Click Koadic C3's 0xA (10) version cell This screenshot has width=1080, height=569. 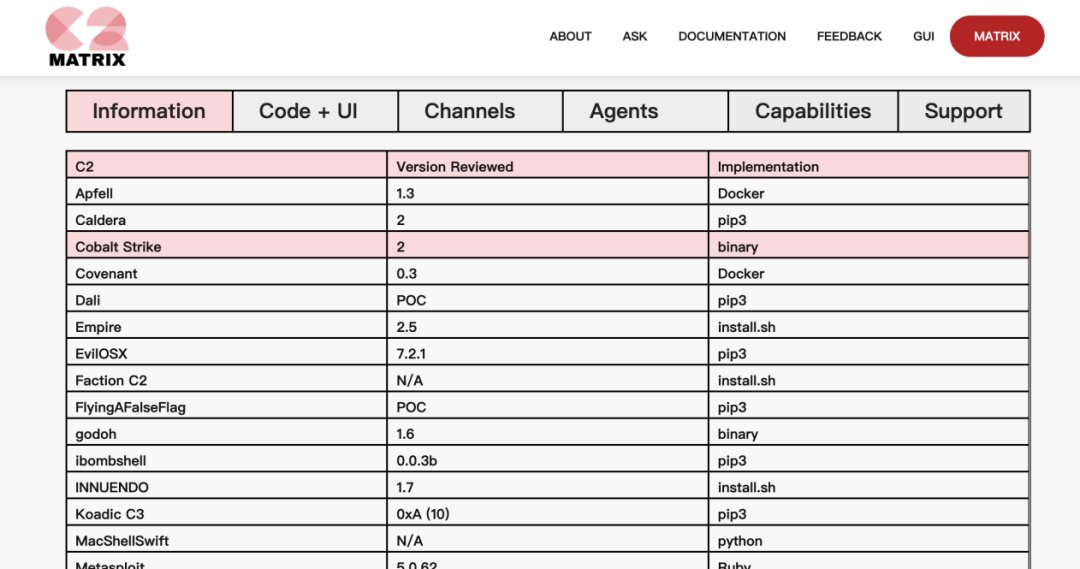(x=548, y=514)
